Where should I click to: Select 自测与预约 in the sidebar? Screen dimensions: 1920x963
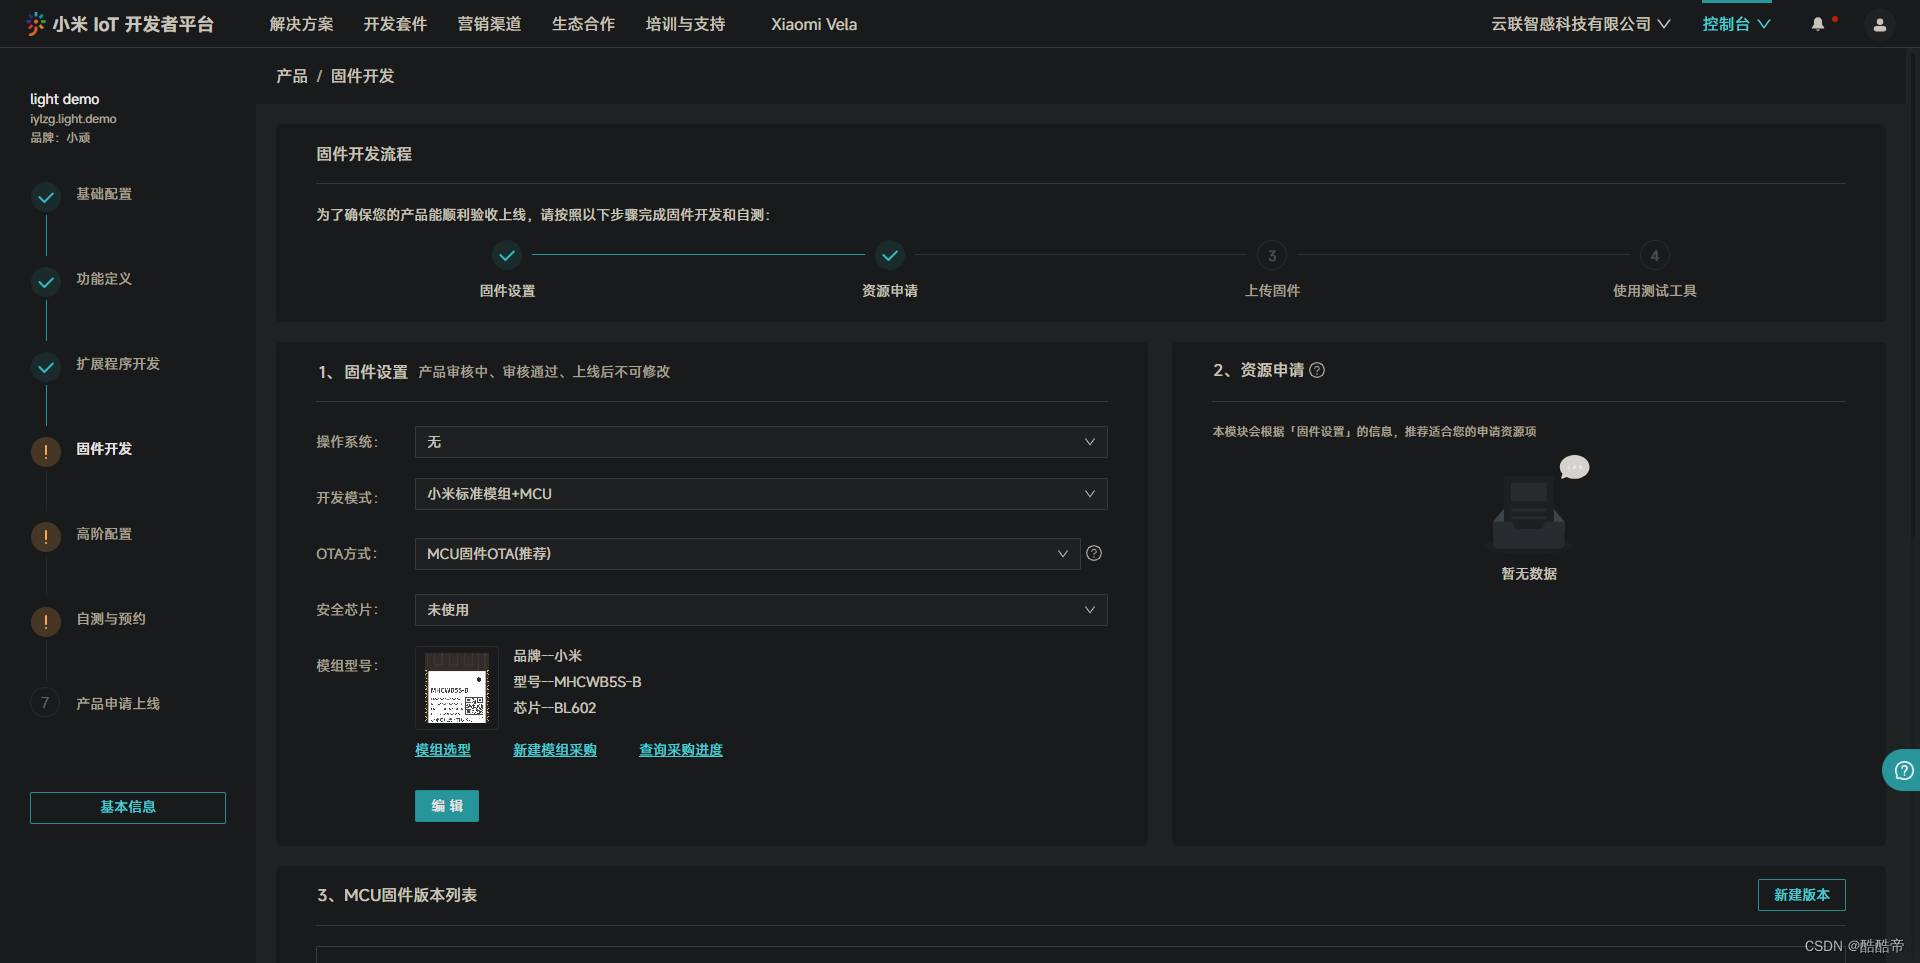[x=111, y=619]
